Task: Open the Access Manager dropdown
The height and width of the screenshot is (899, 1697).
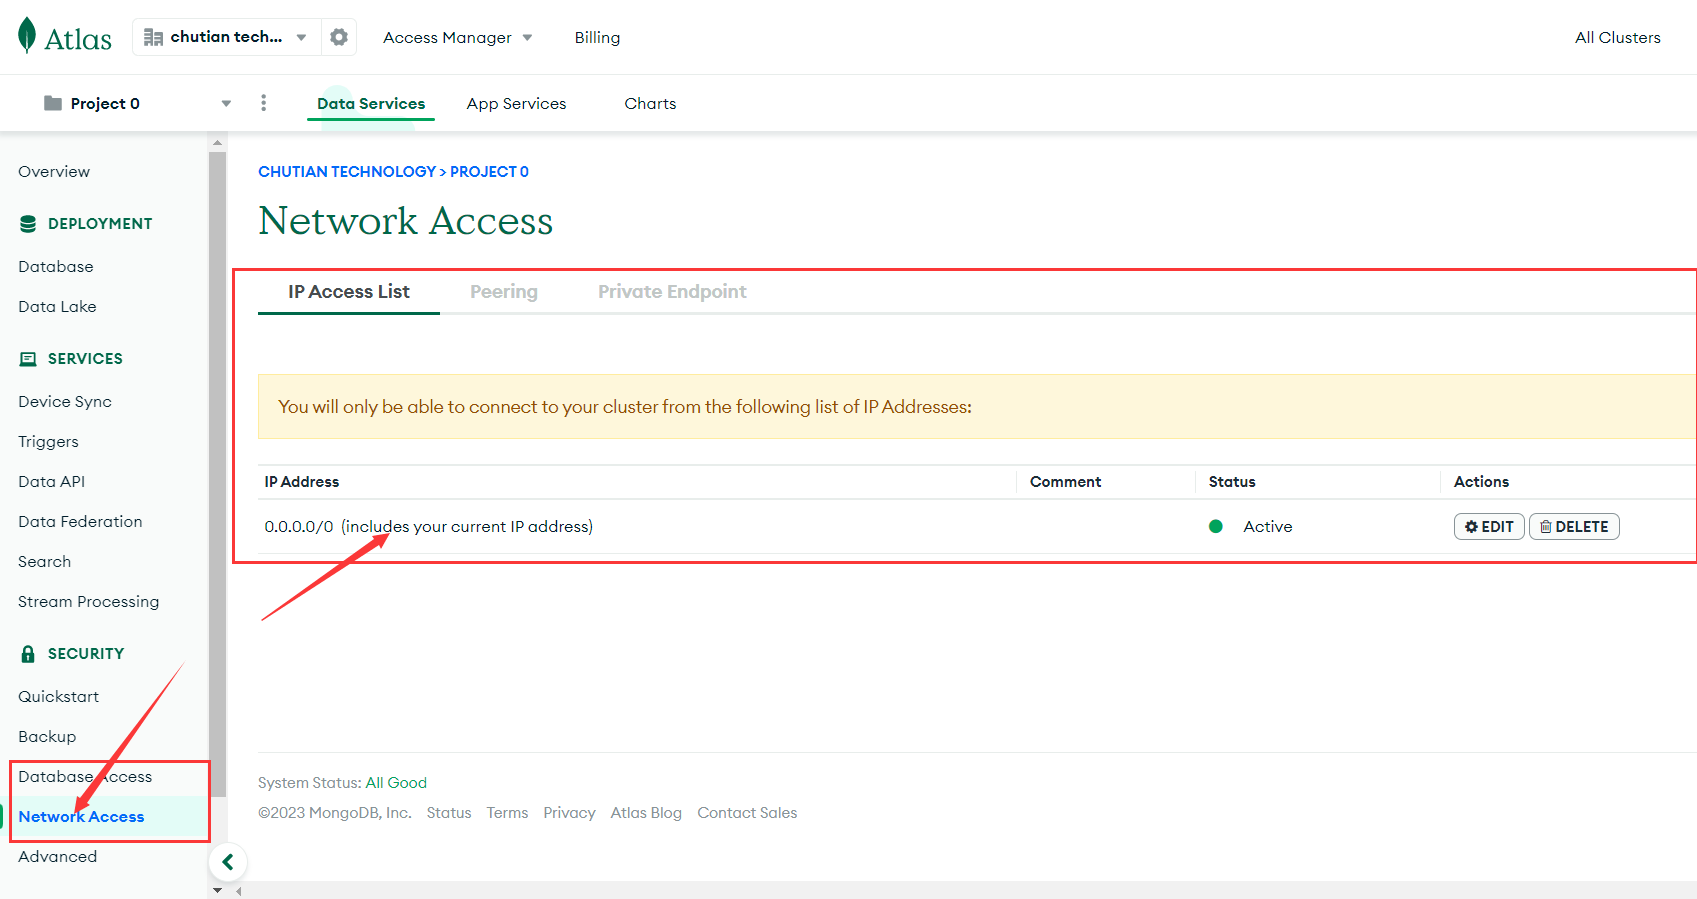Action: (457, 37)
